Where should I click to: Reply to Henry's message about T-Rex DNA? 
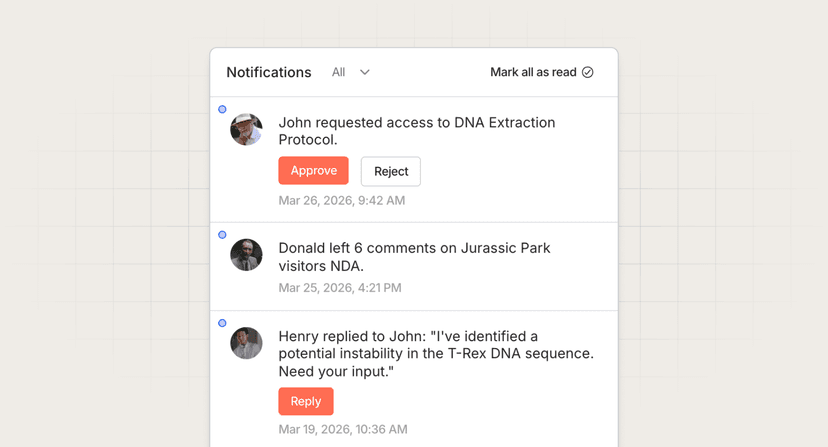(306, 401)
